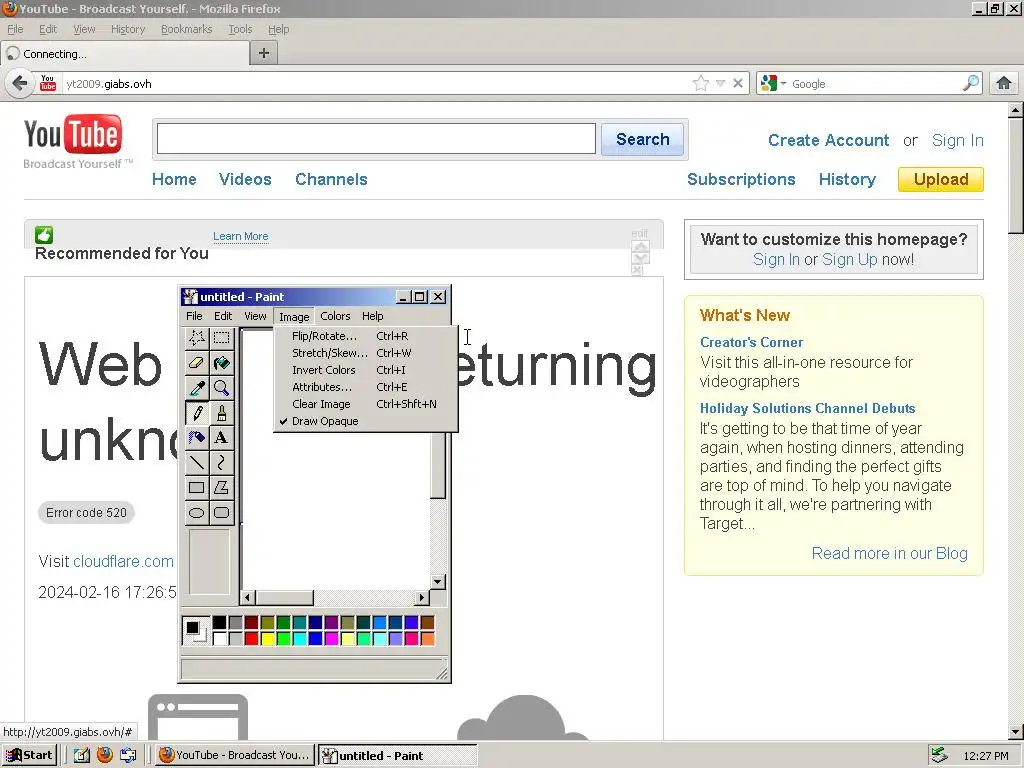
Task: Click Paint canvas scroll right arrow
Action: click(423, 597)
